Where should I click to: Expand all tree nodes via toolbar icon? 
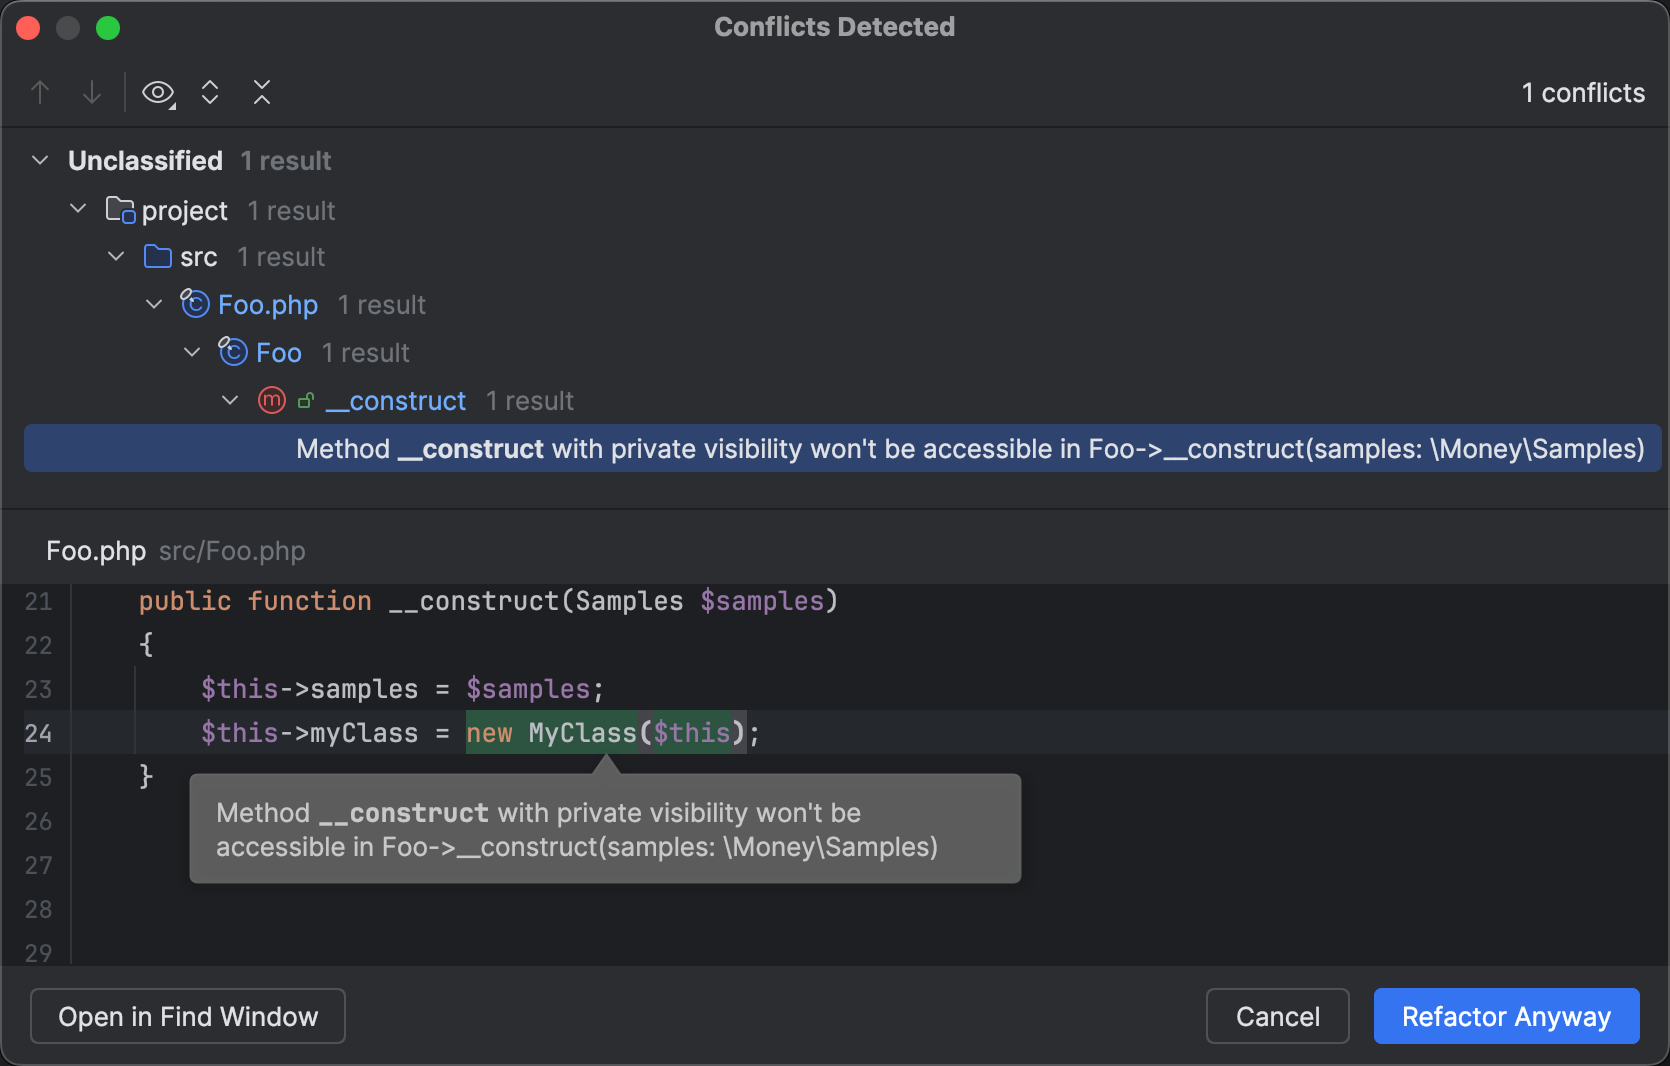pyautogui.click(x=210, y=92)
